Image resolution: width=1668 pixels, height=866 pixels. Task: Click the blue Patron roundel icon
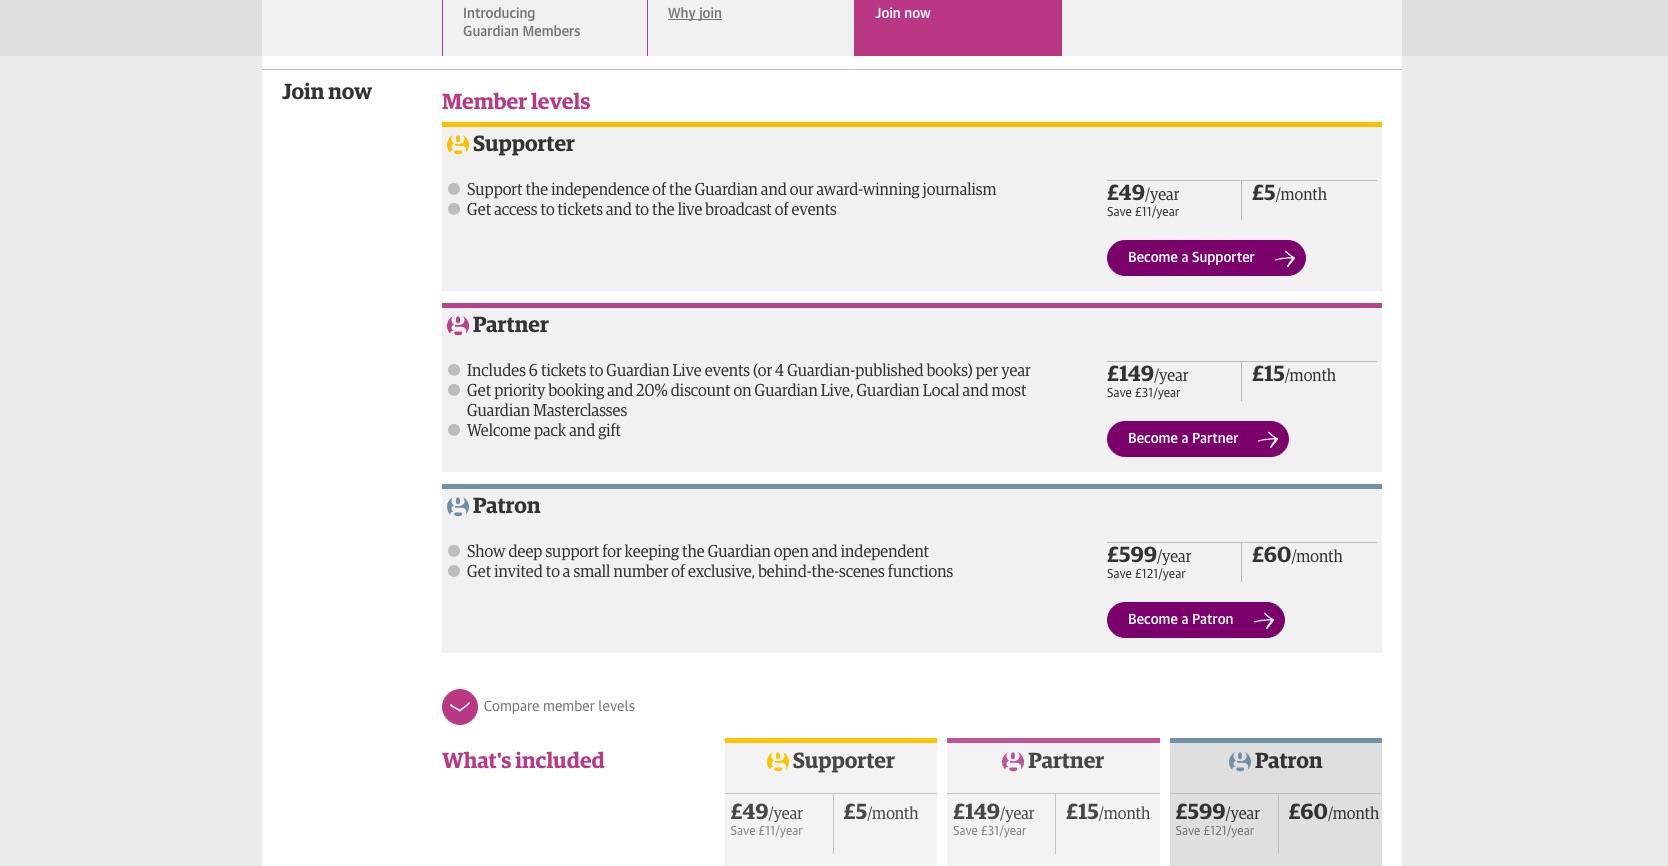(457, 506)
